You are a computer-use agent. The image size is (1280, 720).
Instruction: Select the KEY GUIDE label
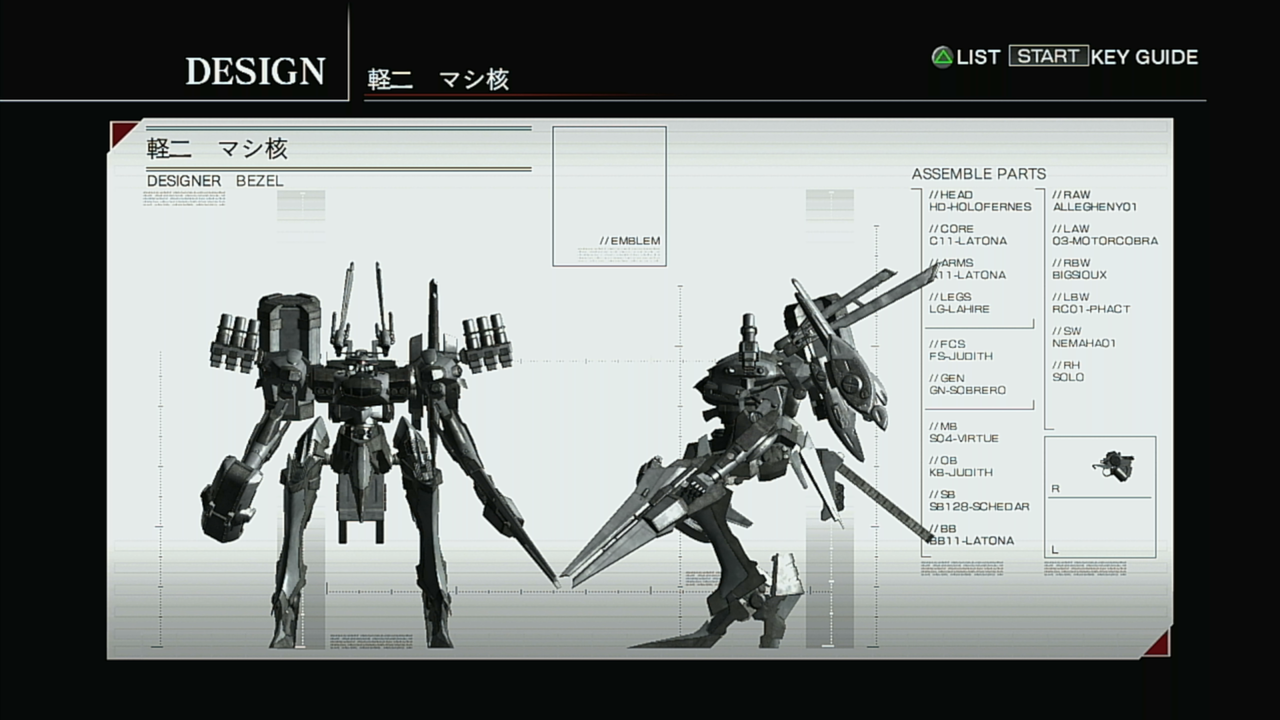point(1144,57)
